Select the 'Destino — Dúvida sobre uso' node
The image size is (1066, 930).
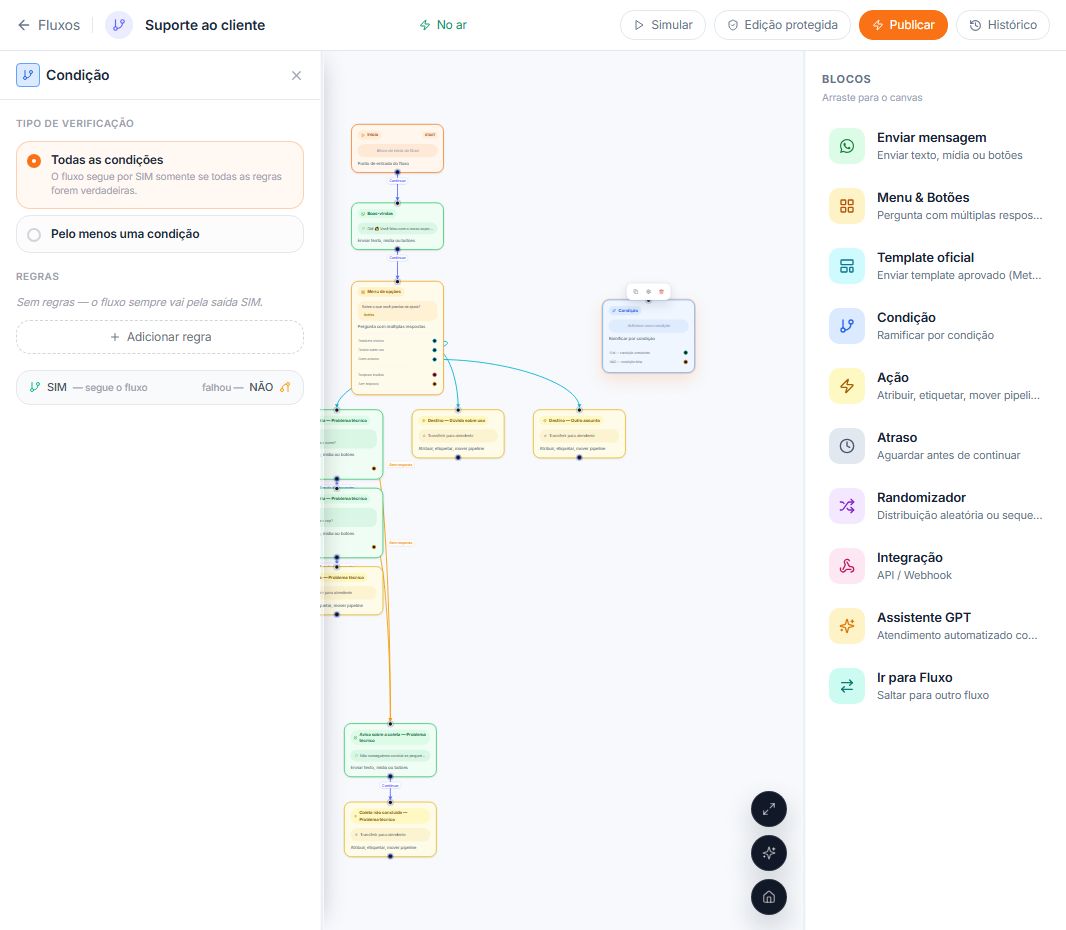point(458,434)
